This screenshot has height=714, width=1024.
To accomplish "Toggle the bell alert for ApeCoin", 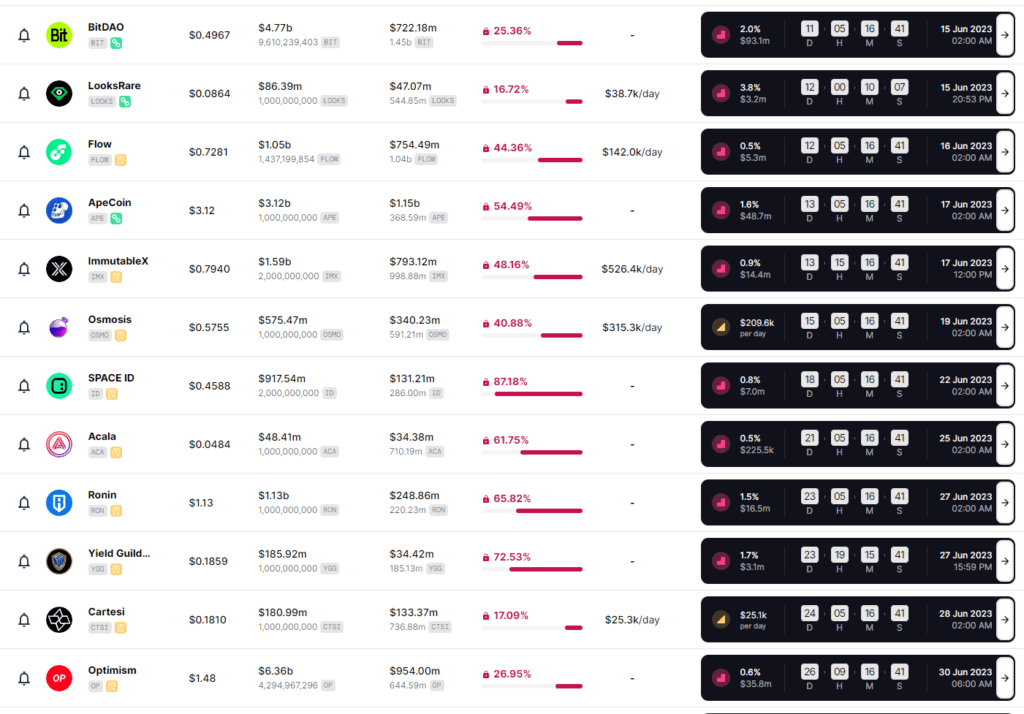I will (x=24, y=211).
